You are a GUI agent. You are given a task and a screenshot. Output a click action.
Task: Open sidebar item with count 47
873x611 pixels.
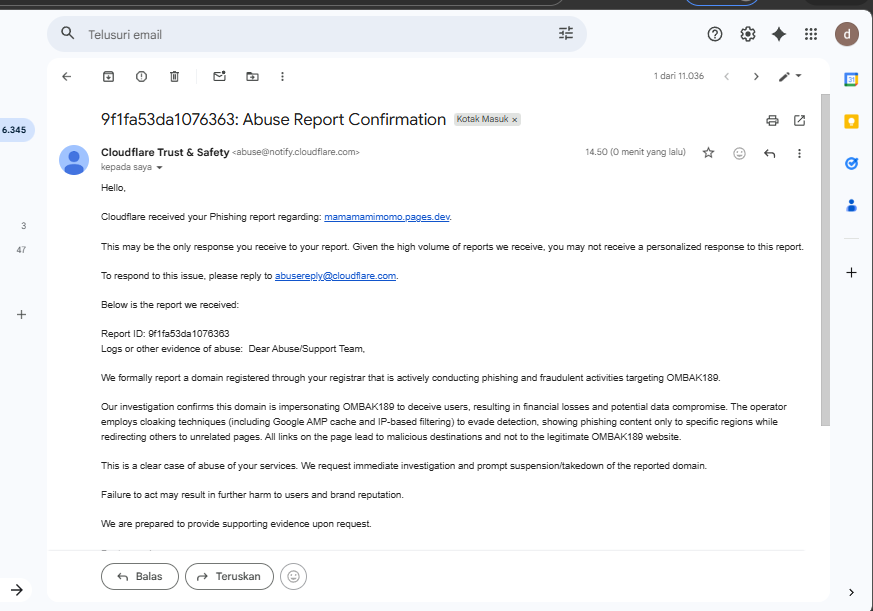coord(21,250)
